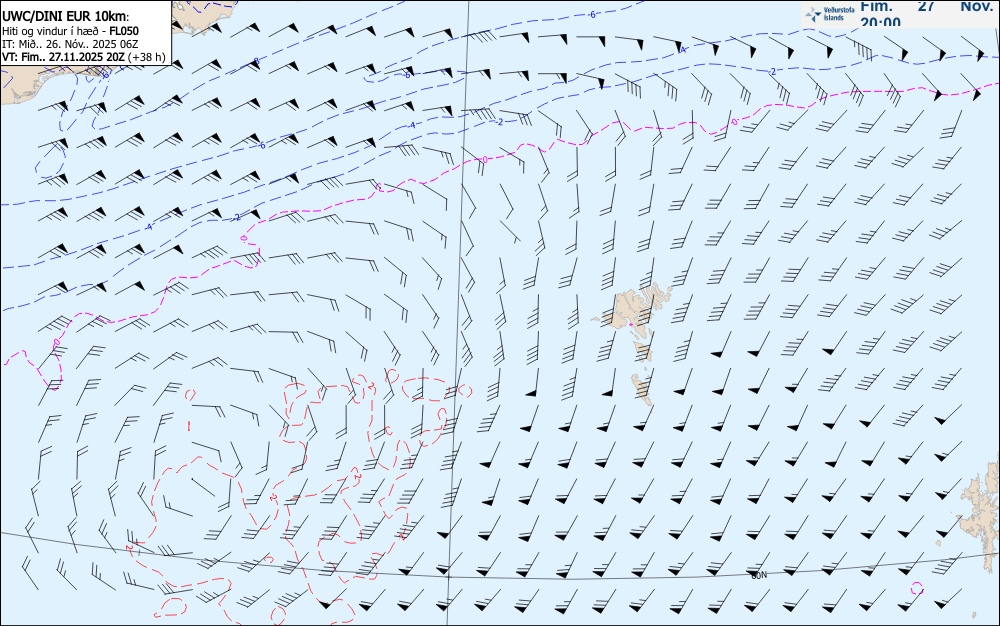Viewport: 1000px width, 626px height.
Task: Click the '-8' temperature contour label
Action: tap(256, 61)
